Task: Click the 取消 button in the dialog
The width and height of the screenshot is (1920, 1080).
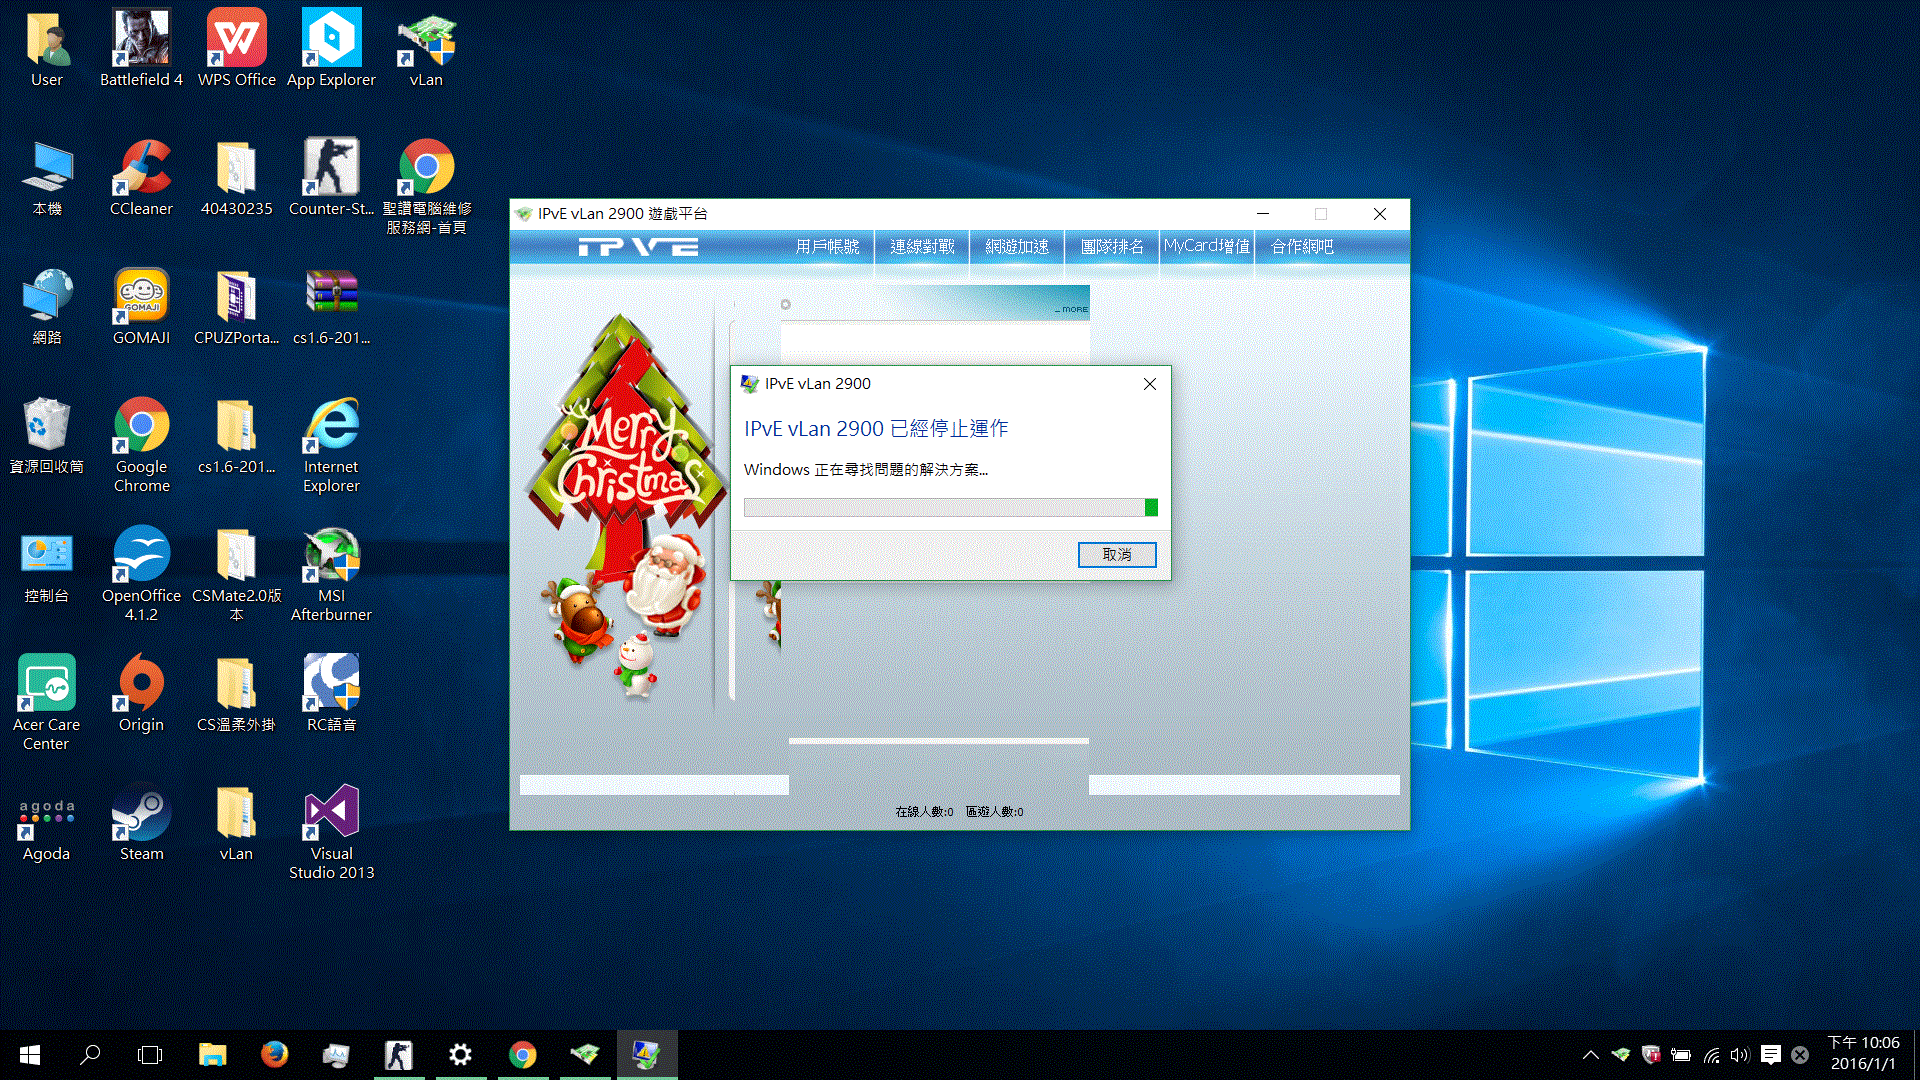Action: (1116, 555)
